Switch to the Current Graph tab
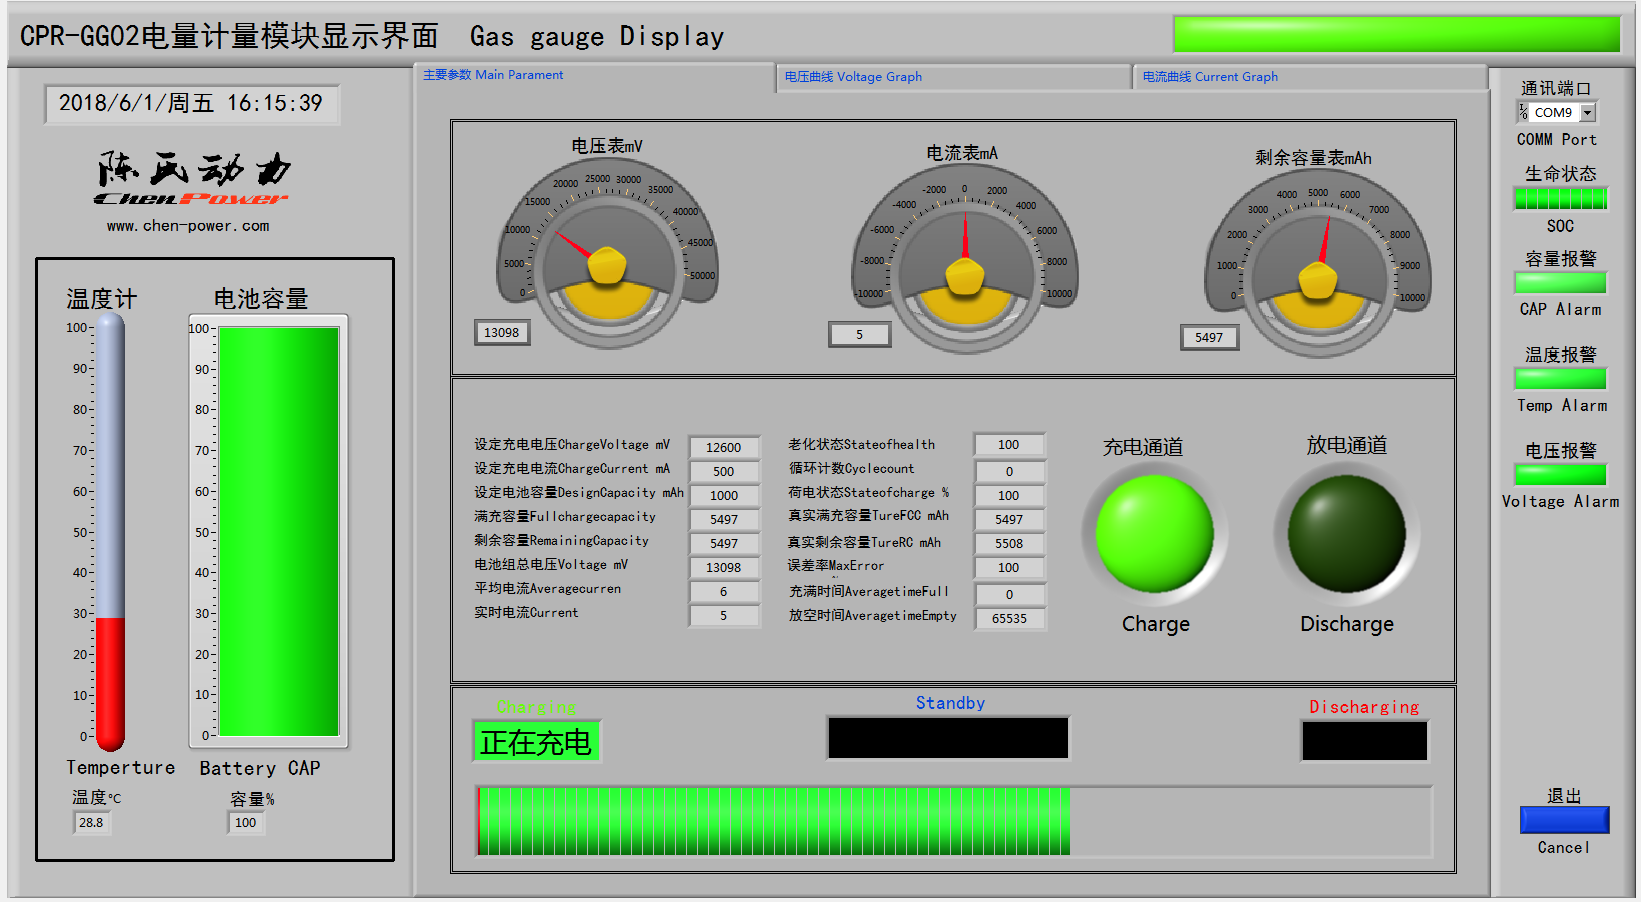This screenshot has height=902, width=1641. pos(1309,77)
